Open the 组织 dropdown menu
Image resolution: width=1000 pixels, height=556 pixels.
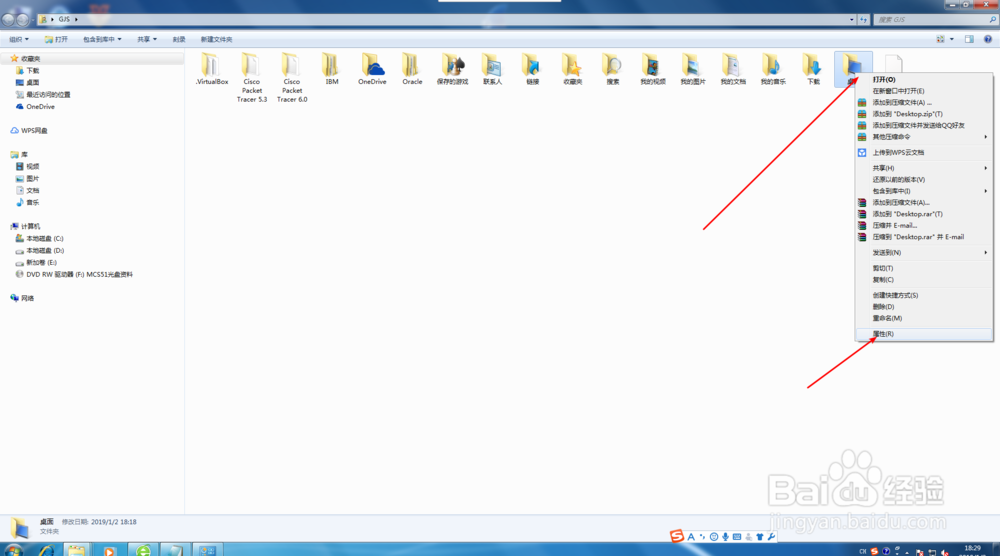[18, 39]
